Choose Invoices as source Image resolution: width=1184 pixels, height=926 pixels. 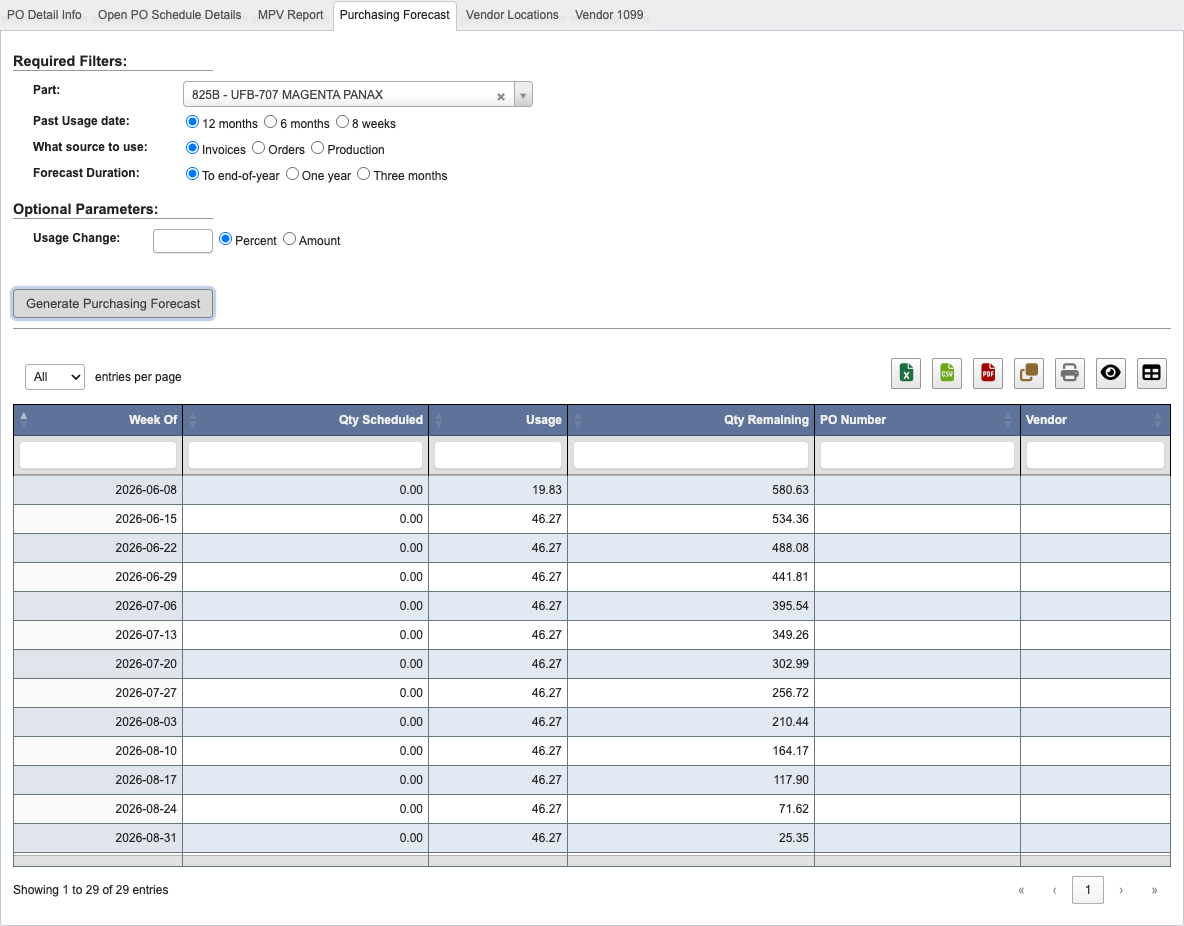coord(193,148)
